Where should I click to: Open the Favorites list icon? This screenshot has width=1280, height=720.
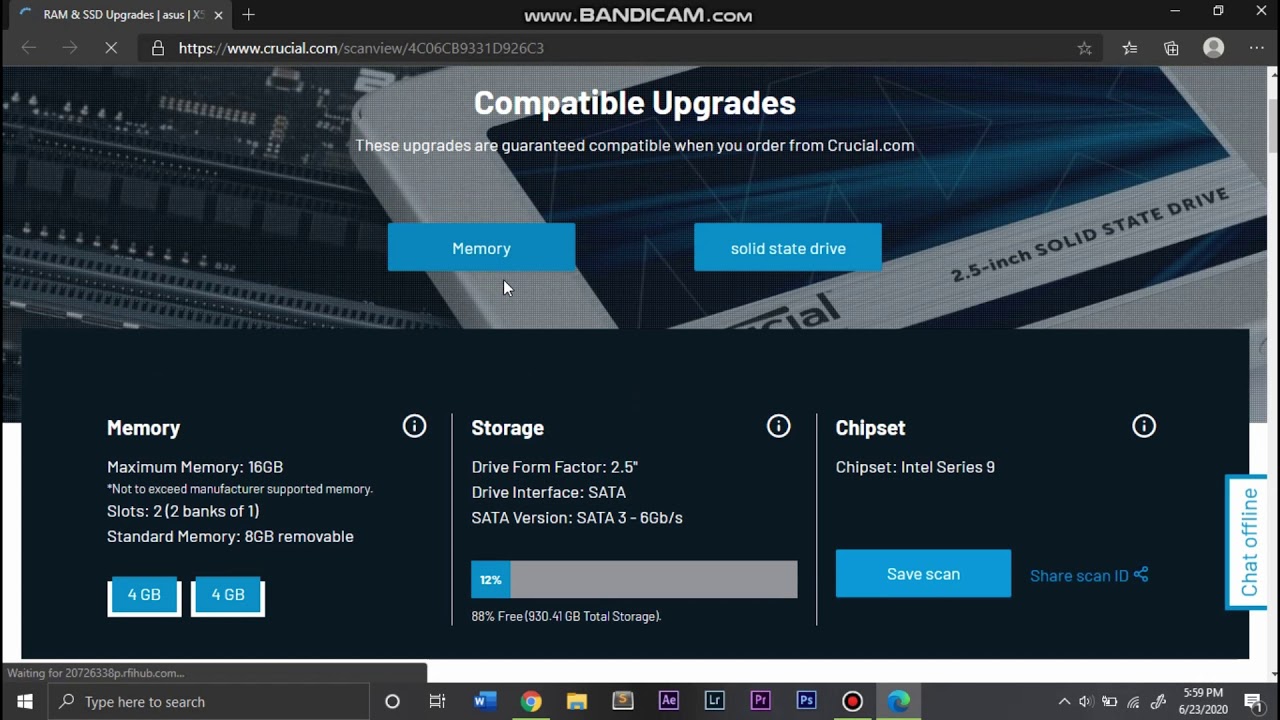click(x=1130, y=48)
